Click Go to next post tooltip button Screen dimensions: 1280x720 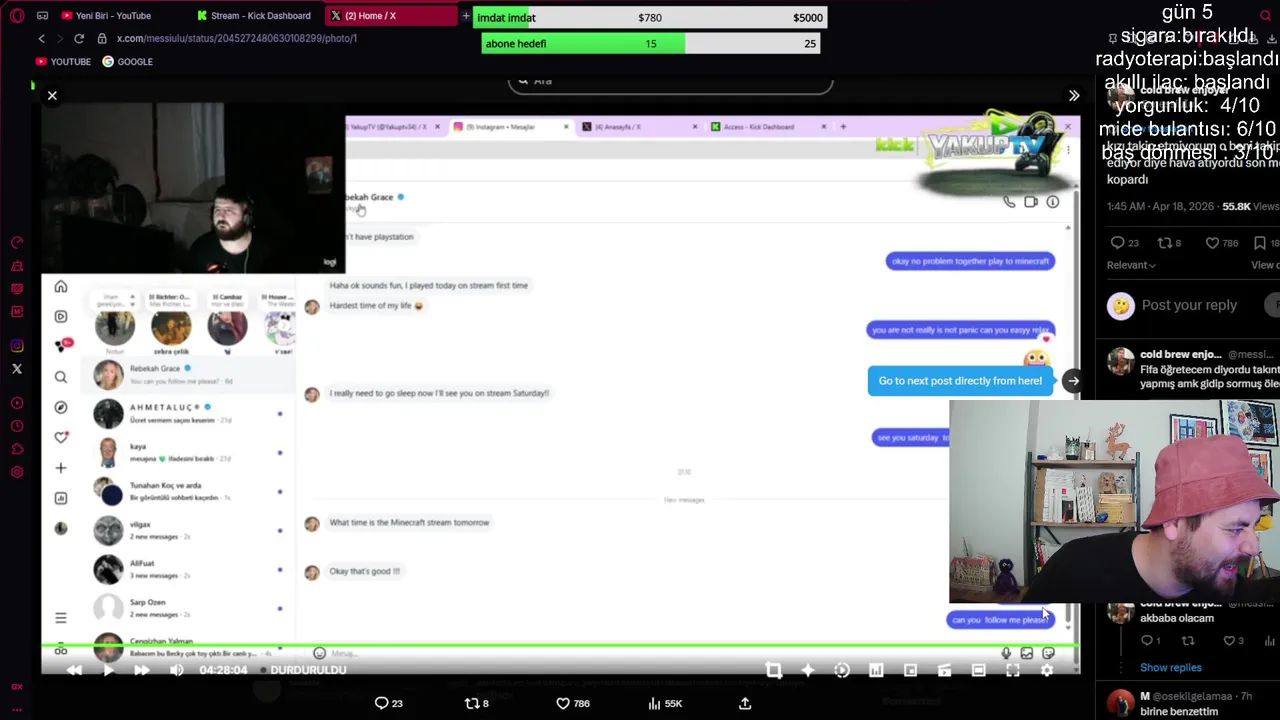click(960, 381)
